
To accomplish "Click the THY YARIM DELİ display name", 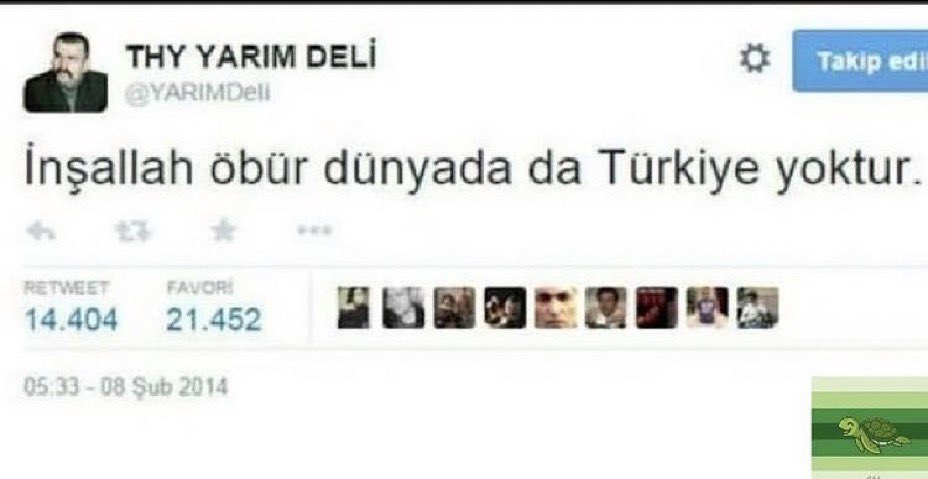I will click(250, 57).
